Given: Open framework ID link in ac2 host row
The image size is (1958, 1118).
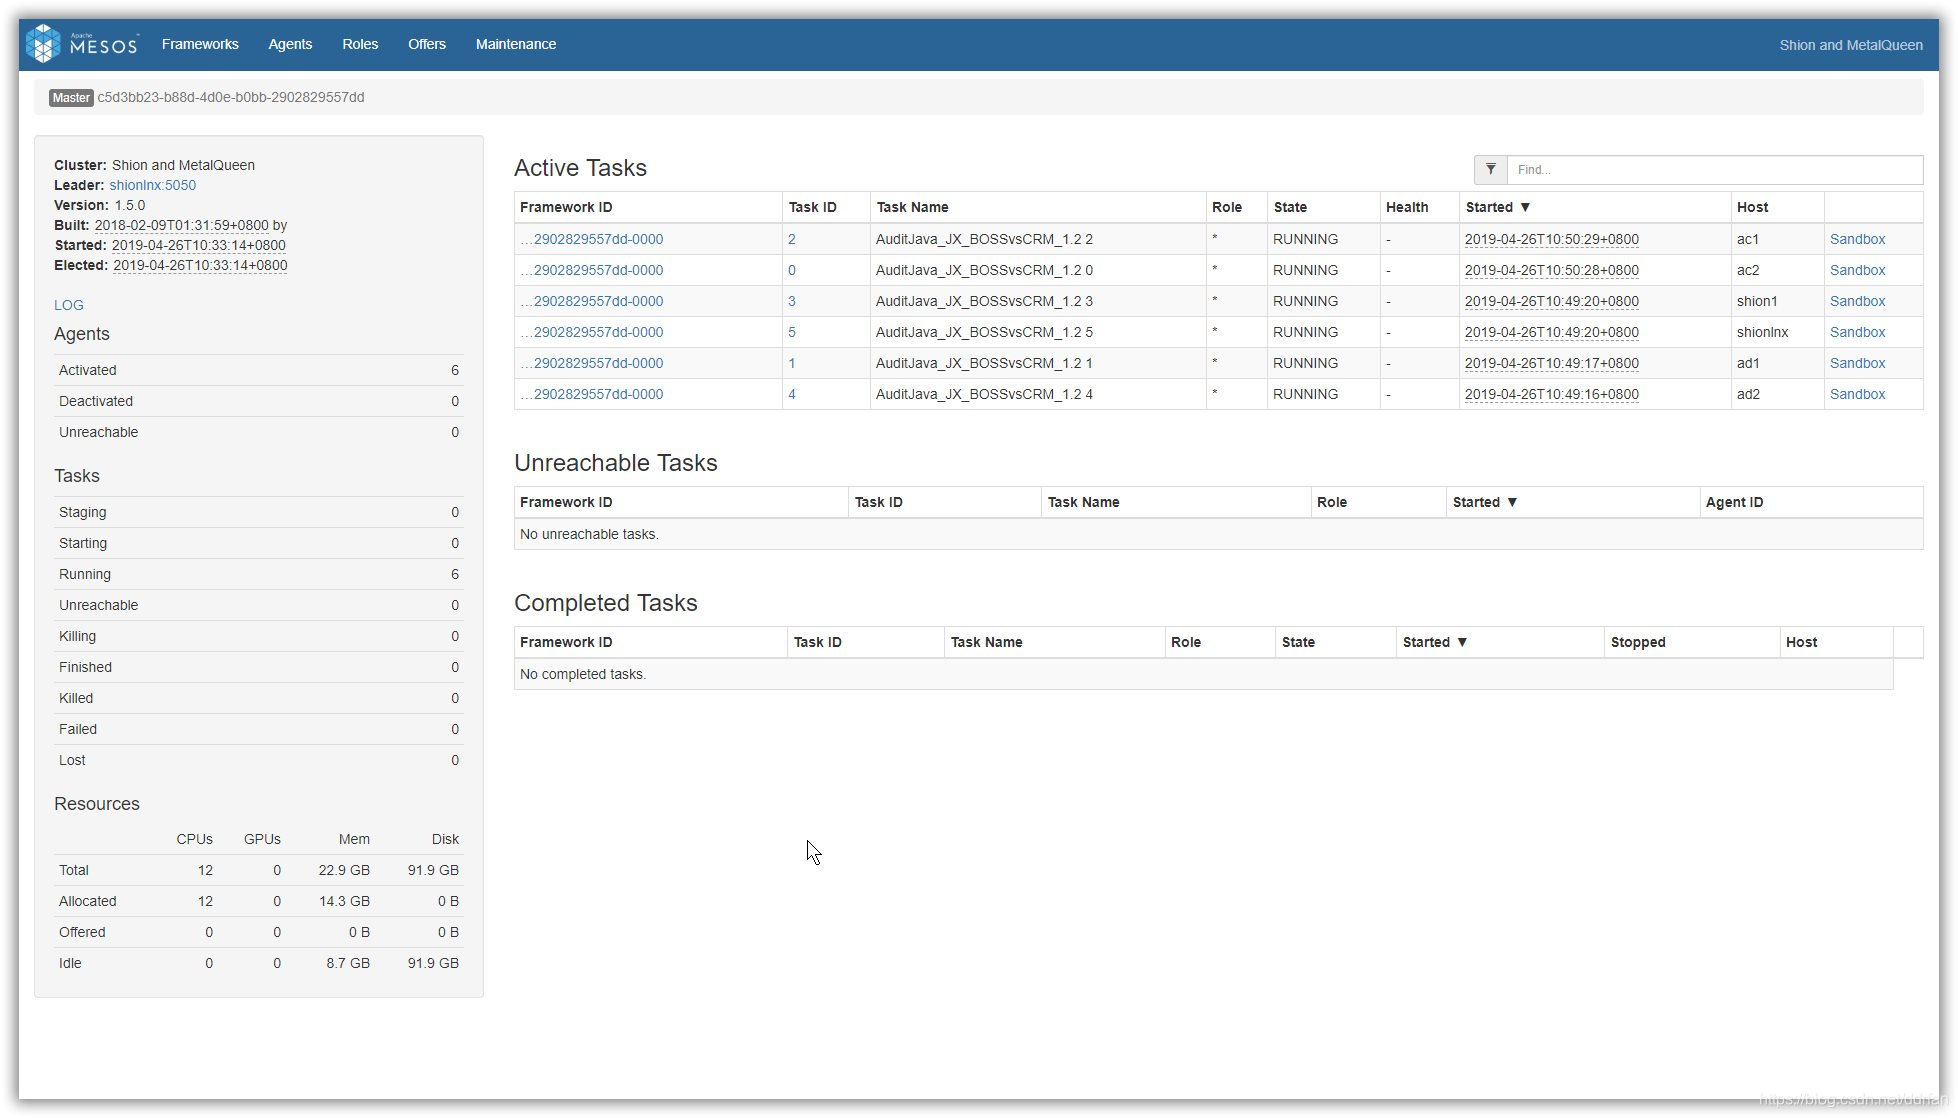Looking at the screenshot, I should (x=592, y=270).
